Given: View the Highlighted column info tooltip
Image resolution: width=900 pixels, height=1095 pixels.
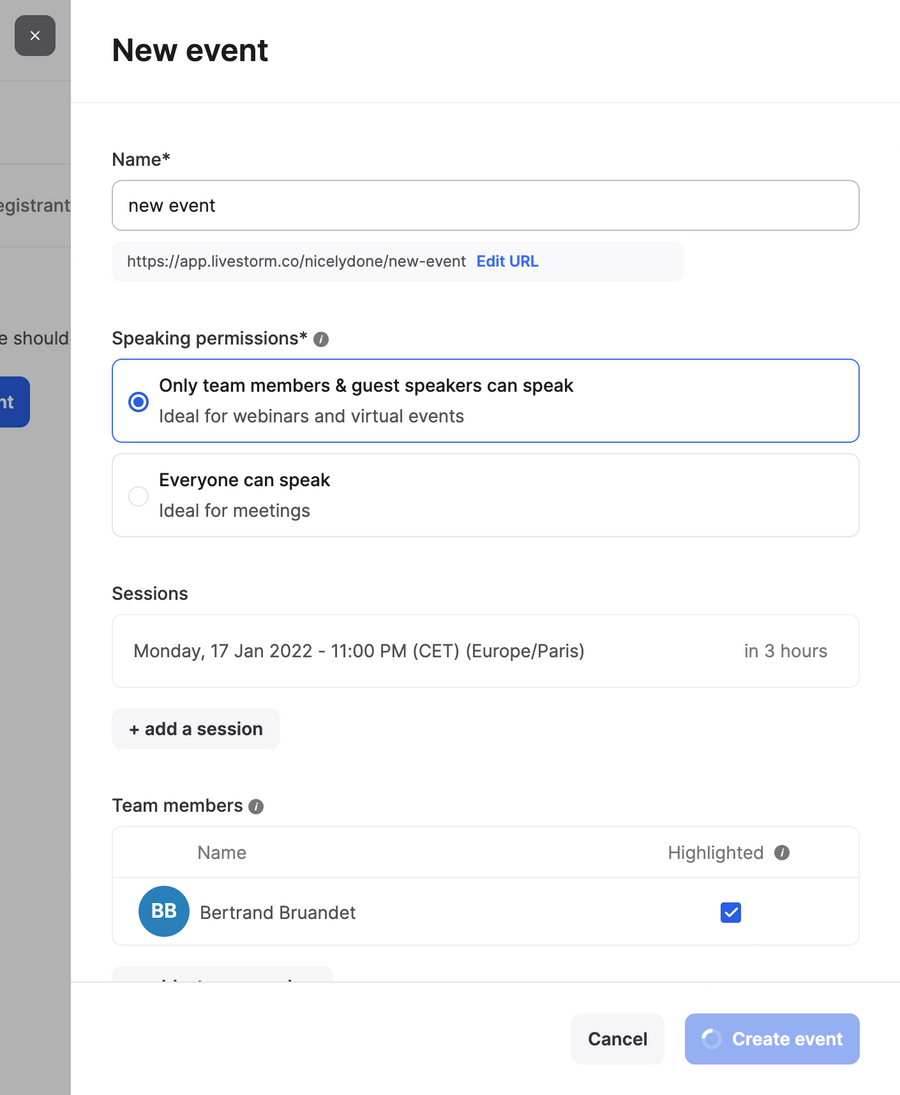Looking at the screenshot, I should (x=781, y=853).
